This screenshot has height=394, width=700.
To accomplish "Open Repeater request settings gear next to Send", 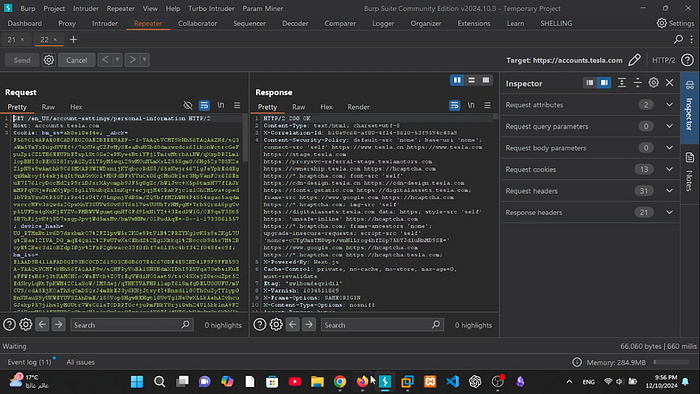I will point(49,60).
